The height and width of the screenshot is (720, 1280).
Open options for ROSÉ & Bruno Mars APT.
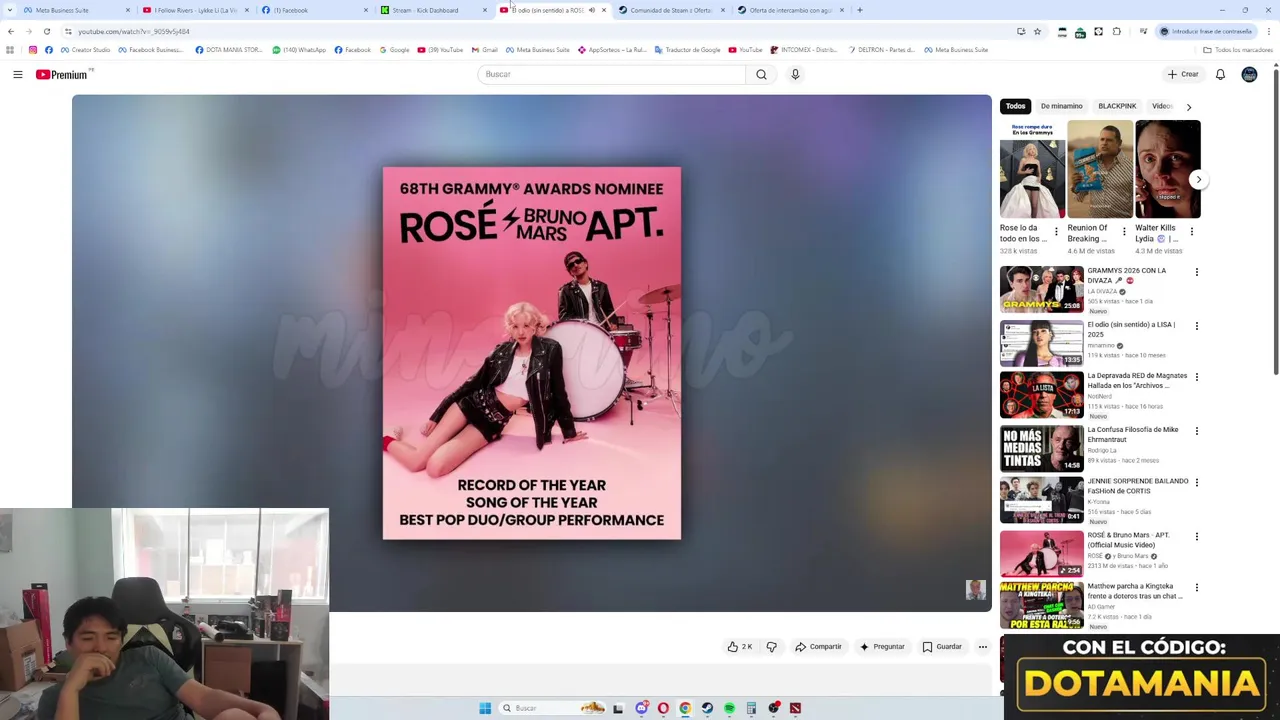1197,537
